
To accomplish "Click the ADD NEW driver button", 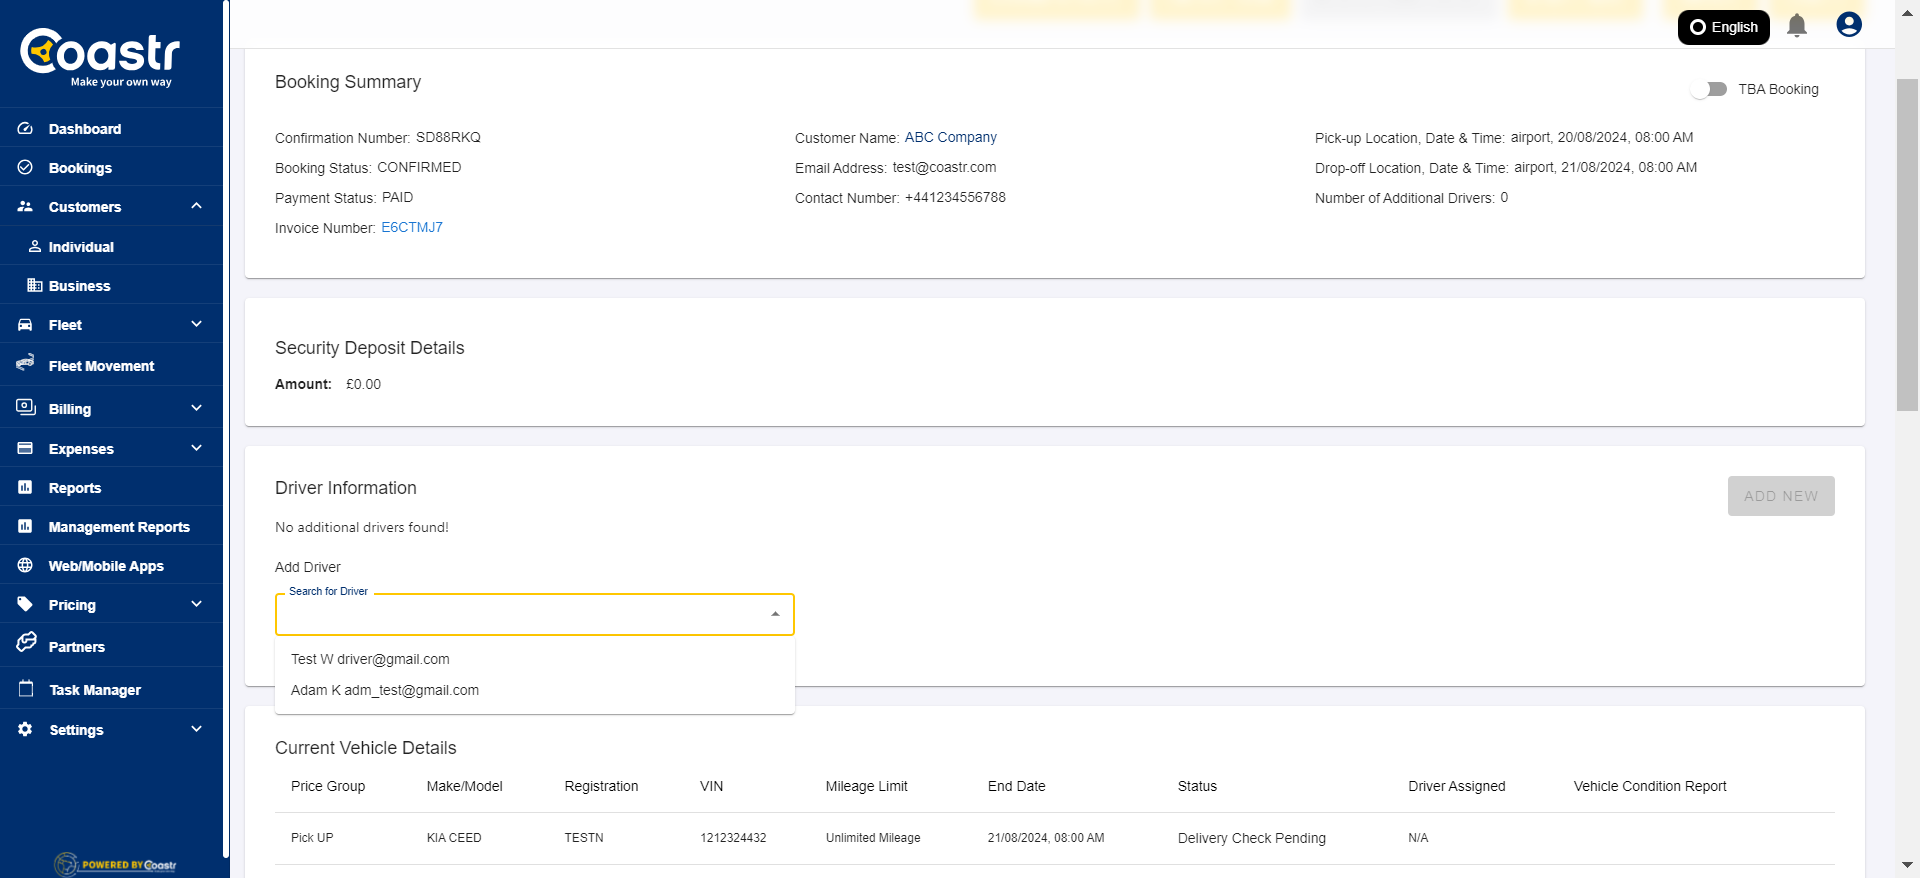I will click(x=1781, y=496).
